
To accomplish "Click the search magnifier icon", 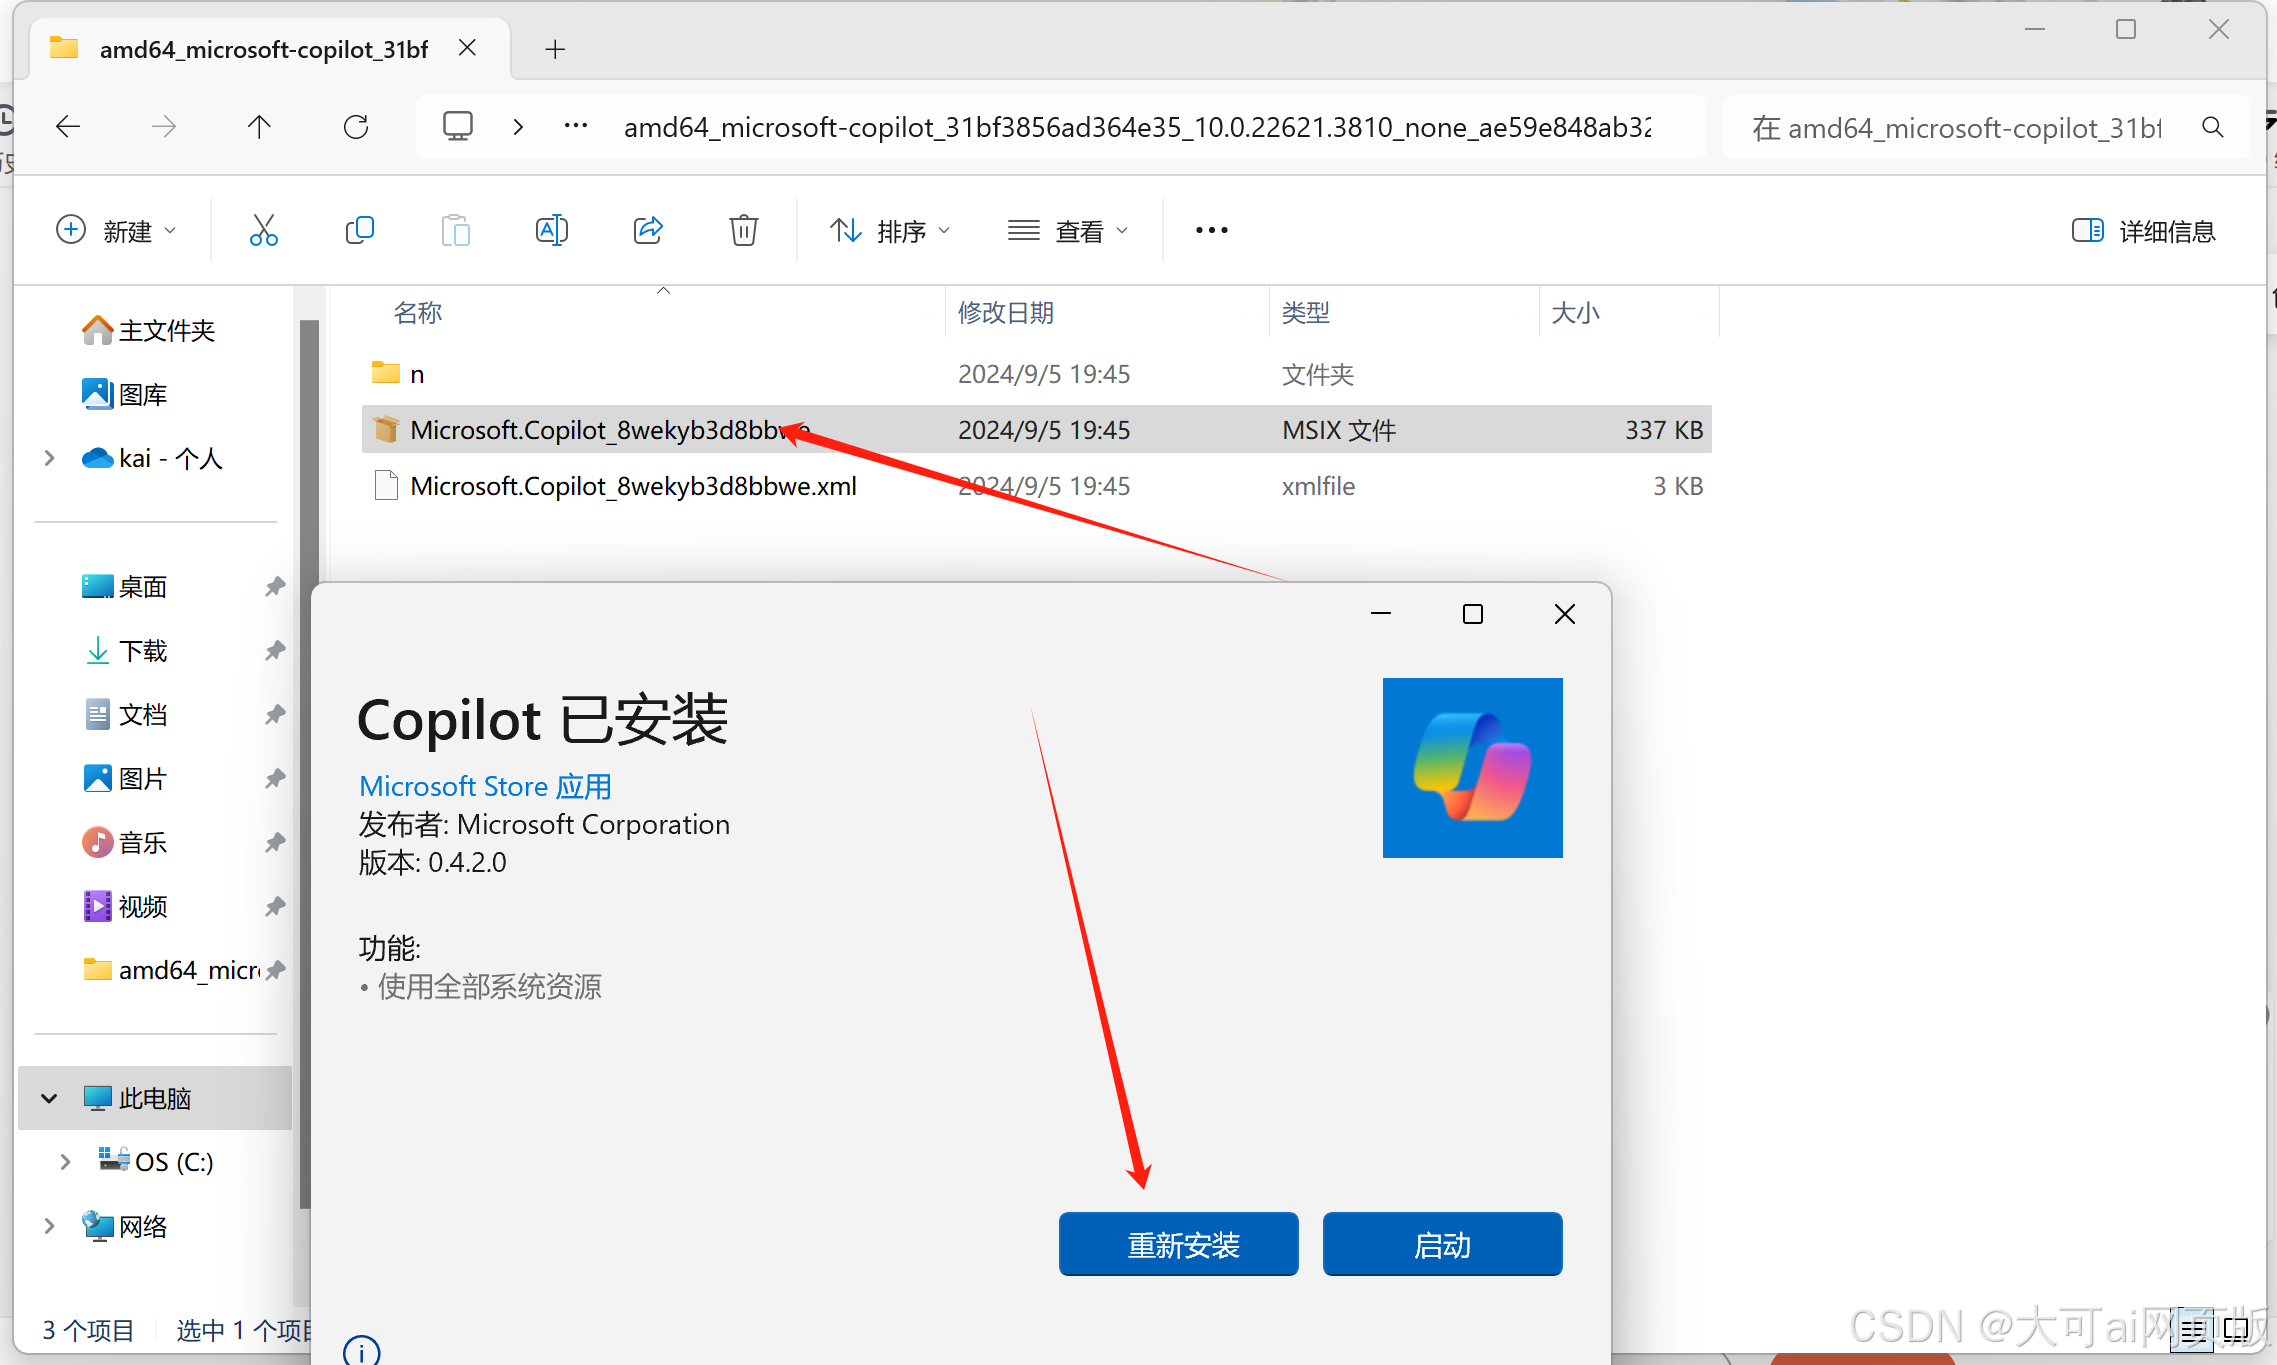I will pyautogui.click(x=2213, y=127).
